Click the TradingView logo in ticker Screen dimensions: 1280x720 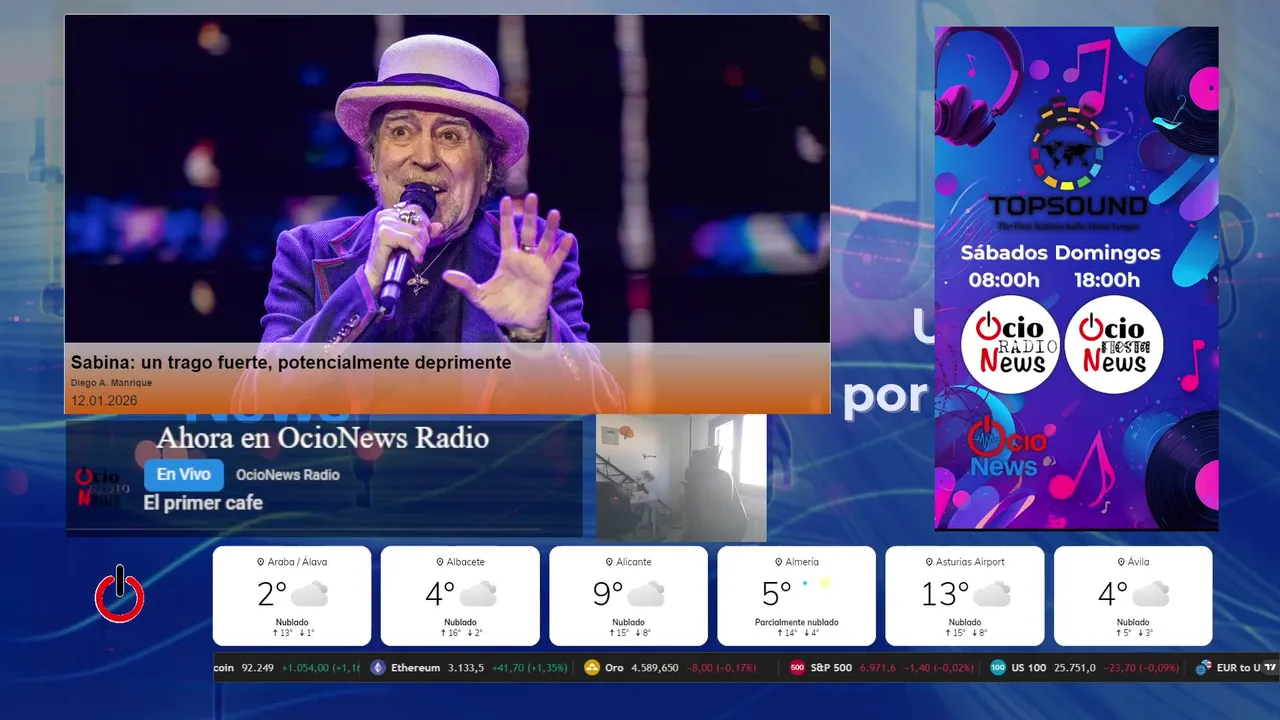[x=1270, y=668]
